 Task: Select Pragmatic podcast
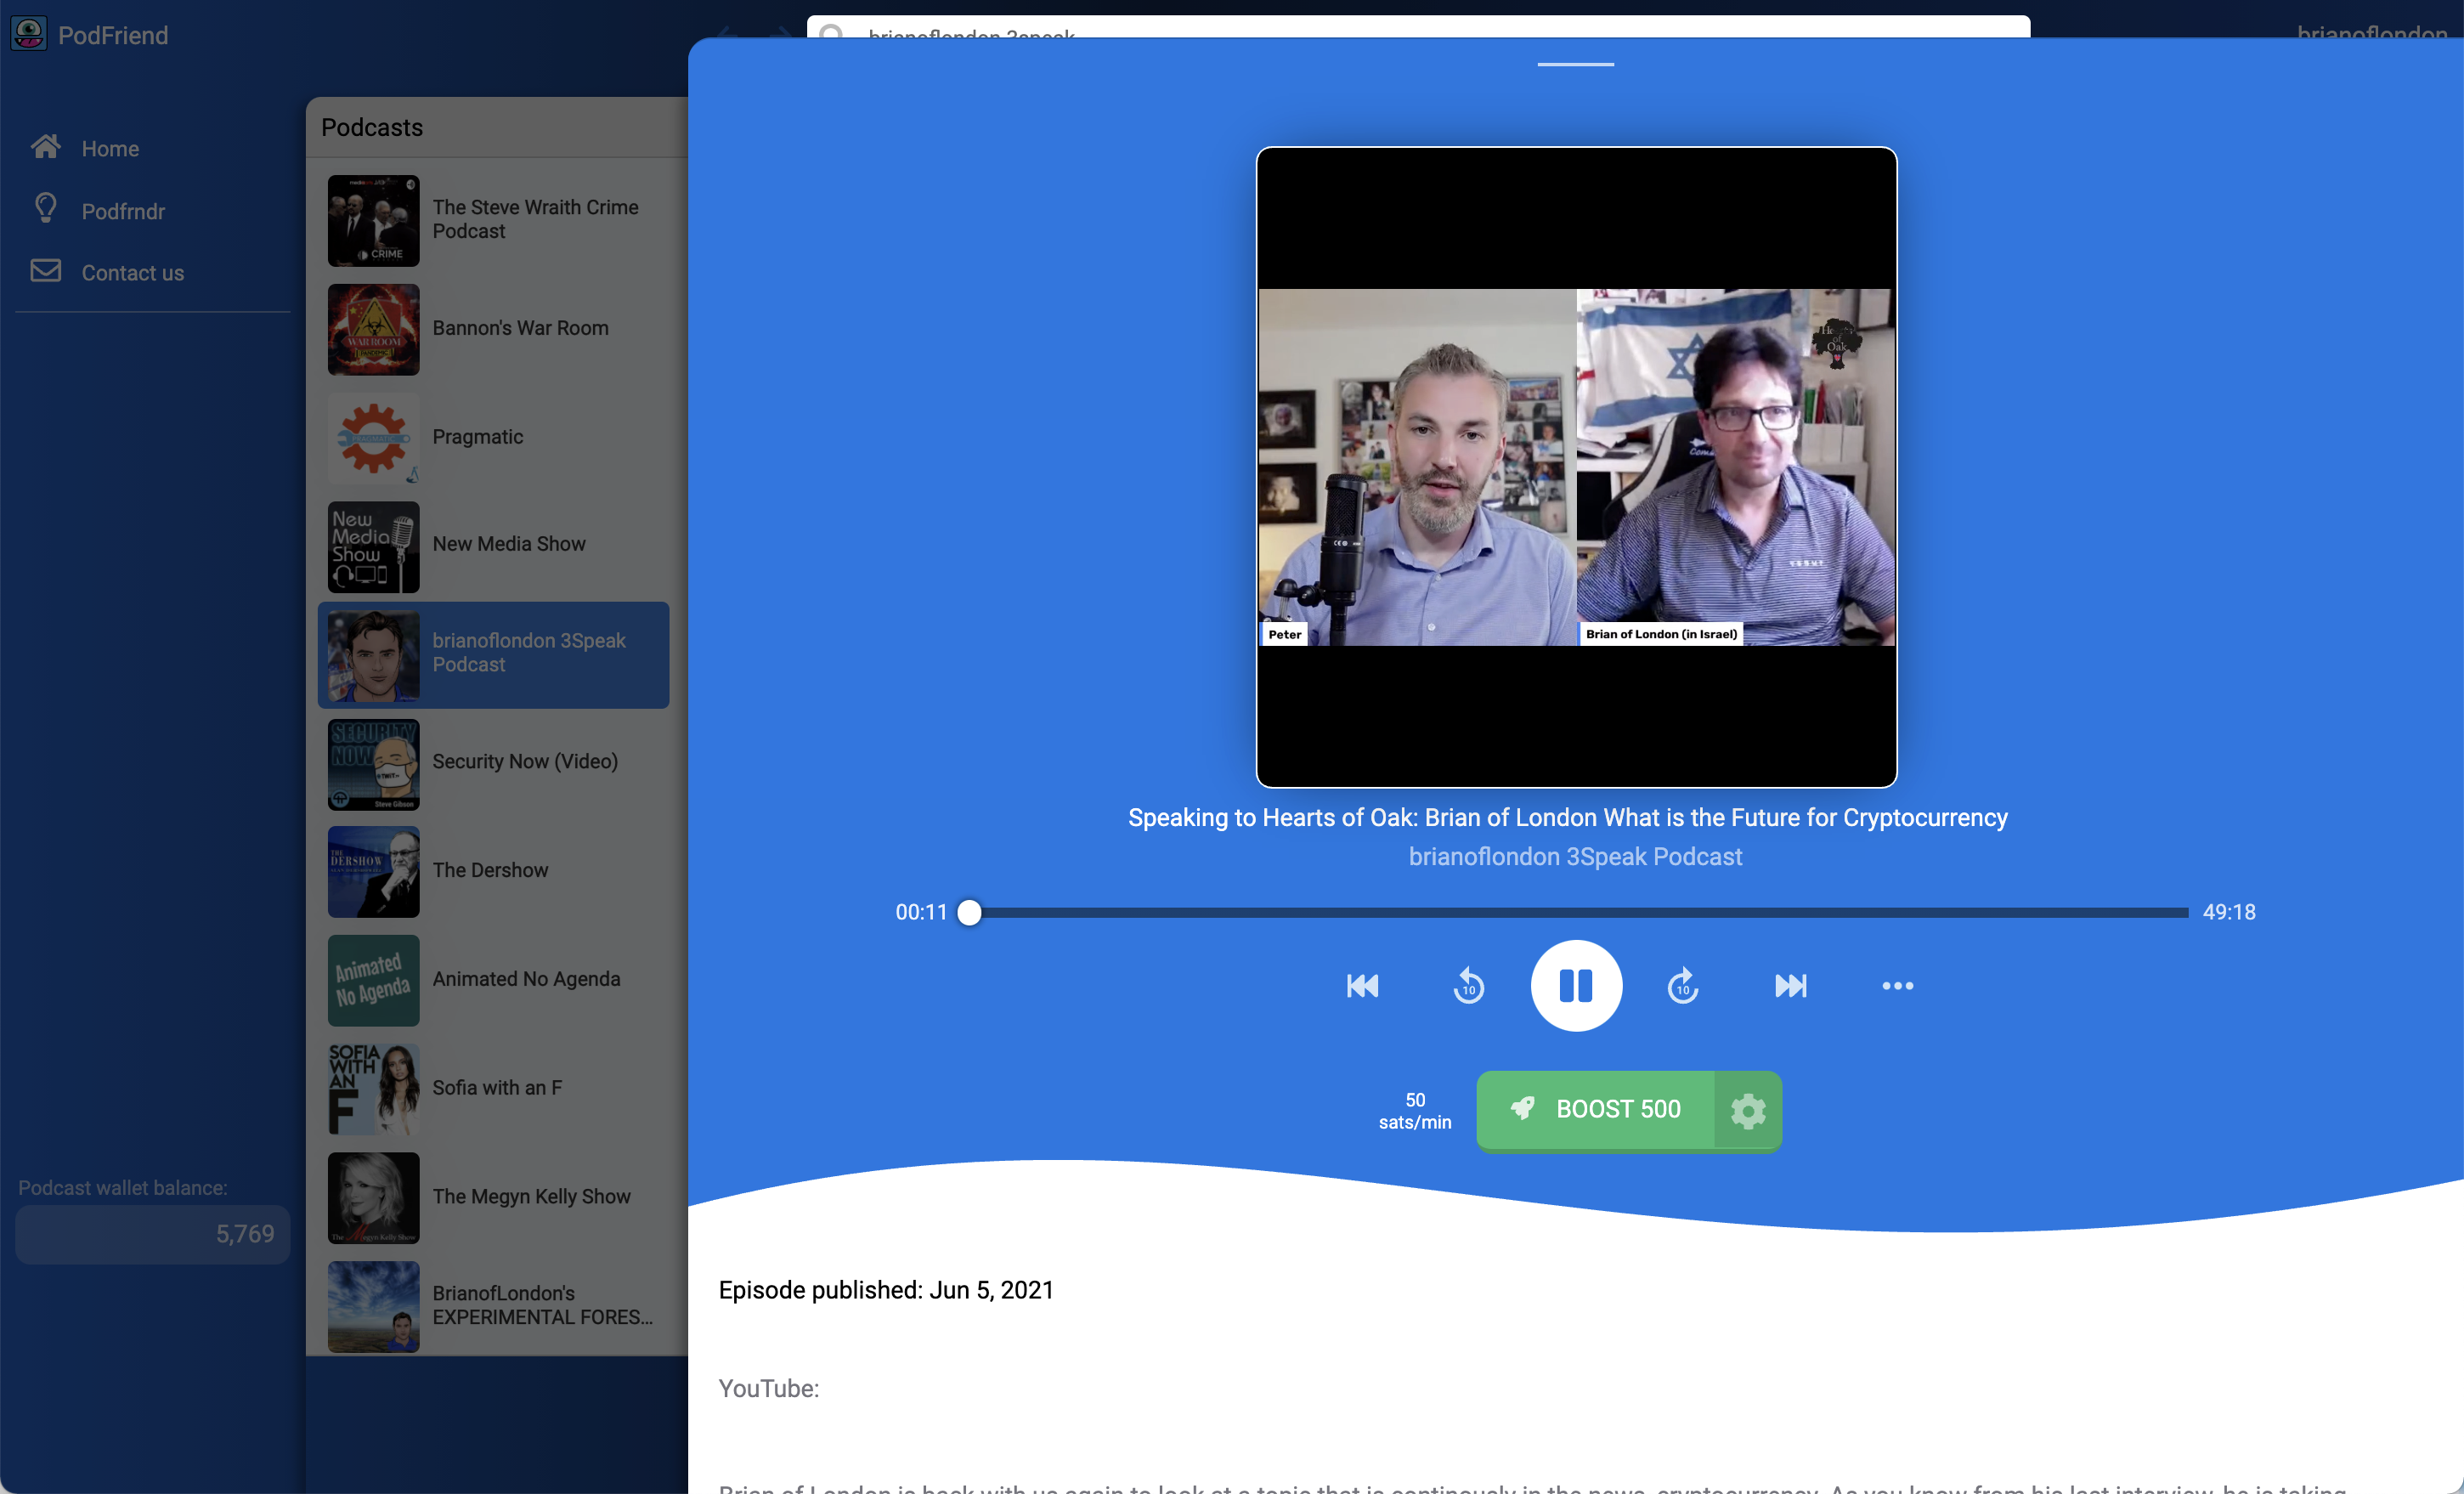point(493,437)
